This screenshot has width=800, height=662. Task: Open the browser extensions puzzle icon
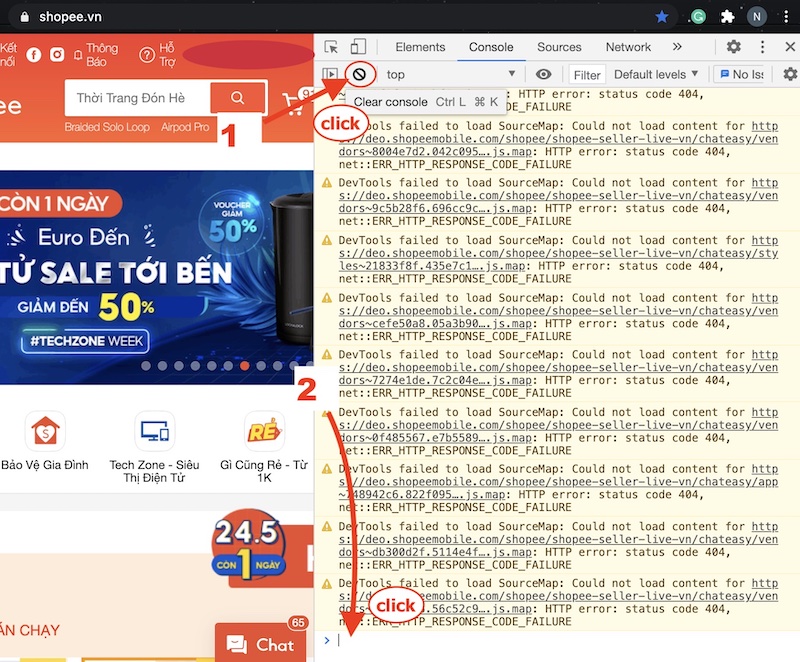point(728,17)
